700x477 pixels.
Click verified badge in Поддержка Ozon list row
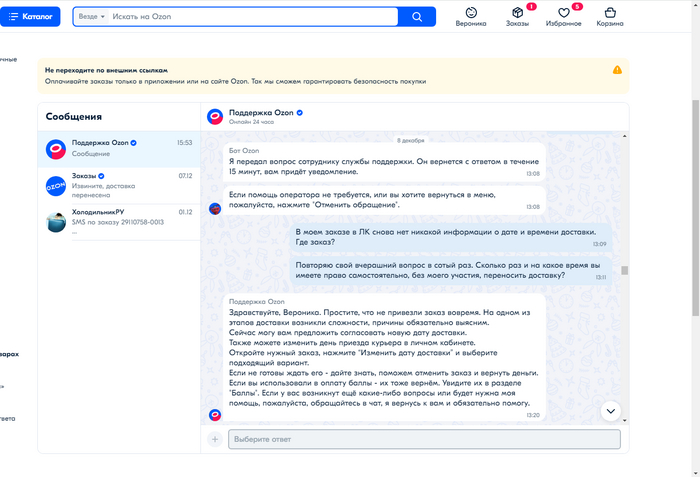click(x=133, y=143)
